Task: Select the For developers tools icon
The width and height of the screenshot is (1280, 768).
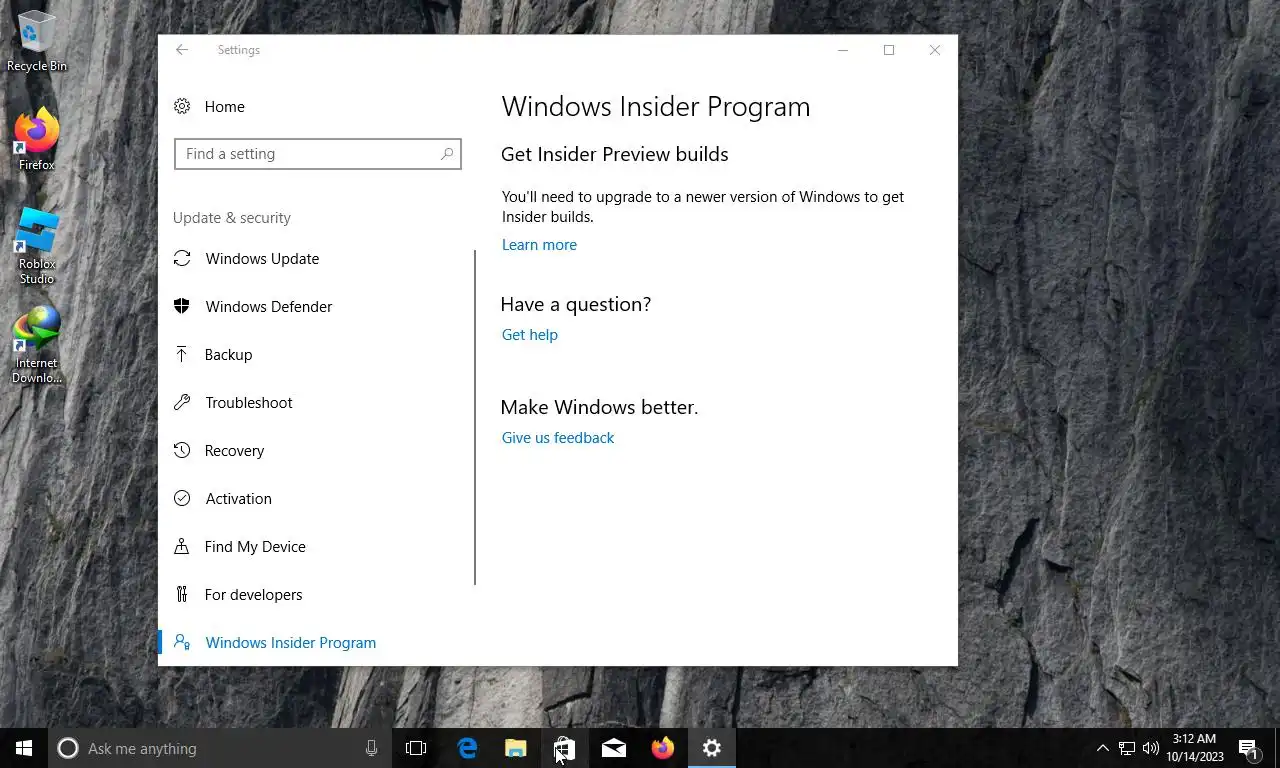Action: click(182, 594)
